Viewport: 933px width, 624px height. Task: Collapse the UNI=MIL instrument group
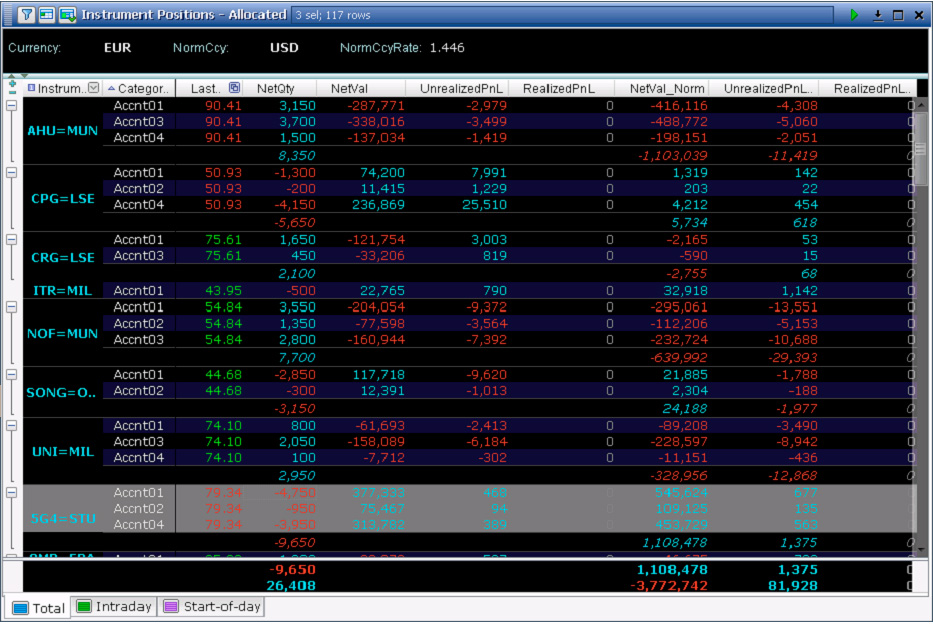click(12, 426)
